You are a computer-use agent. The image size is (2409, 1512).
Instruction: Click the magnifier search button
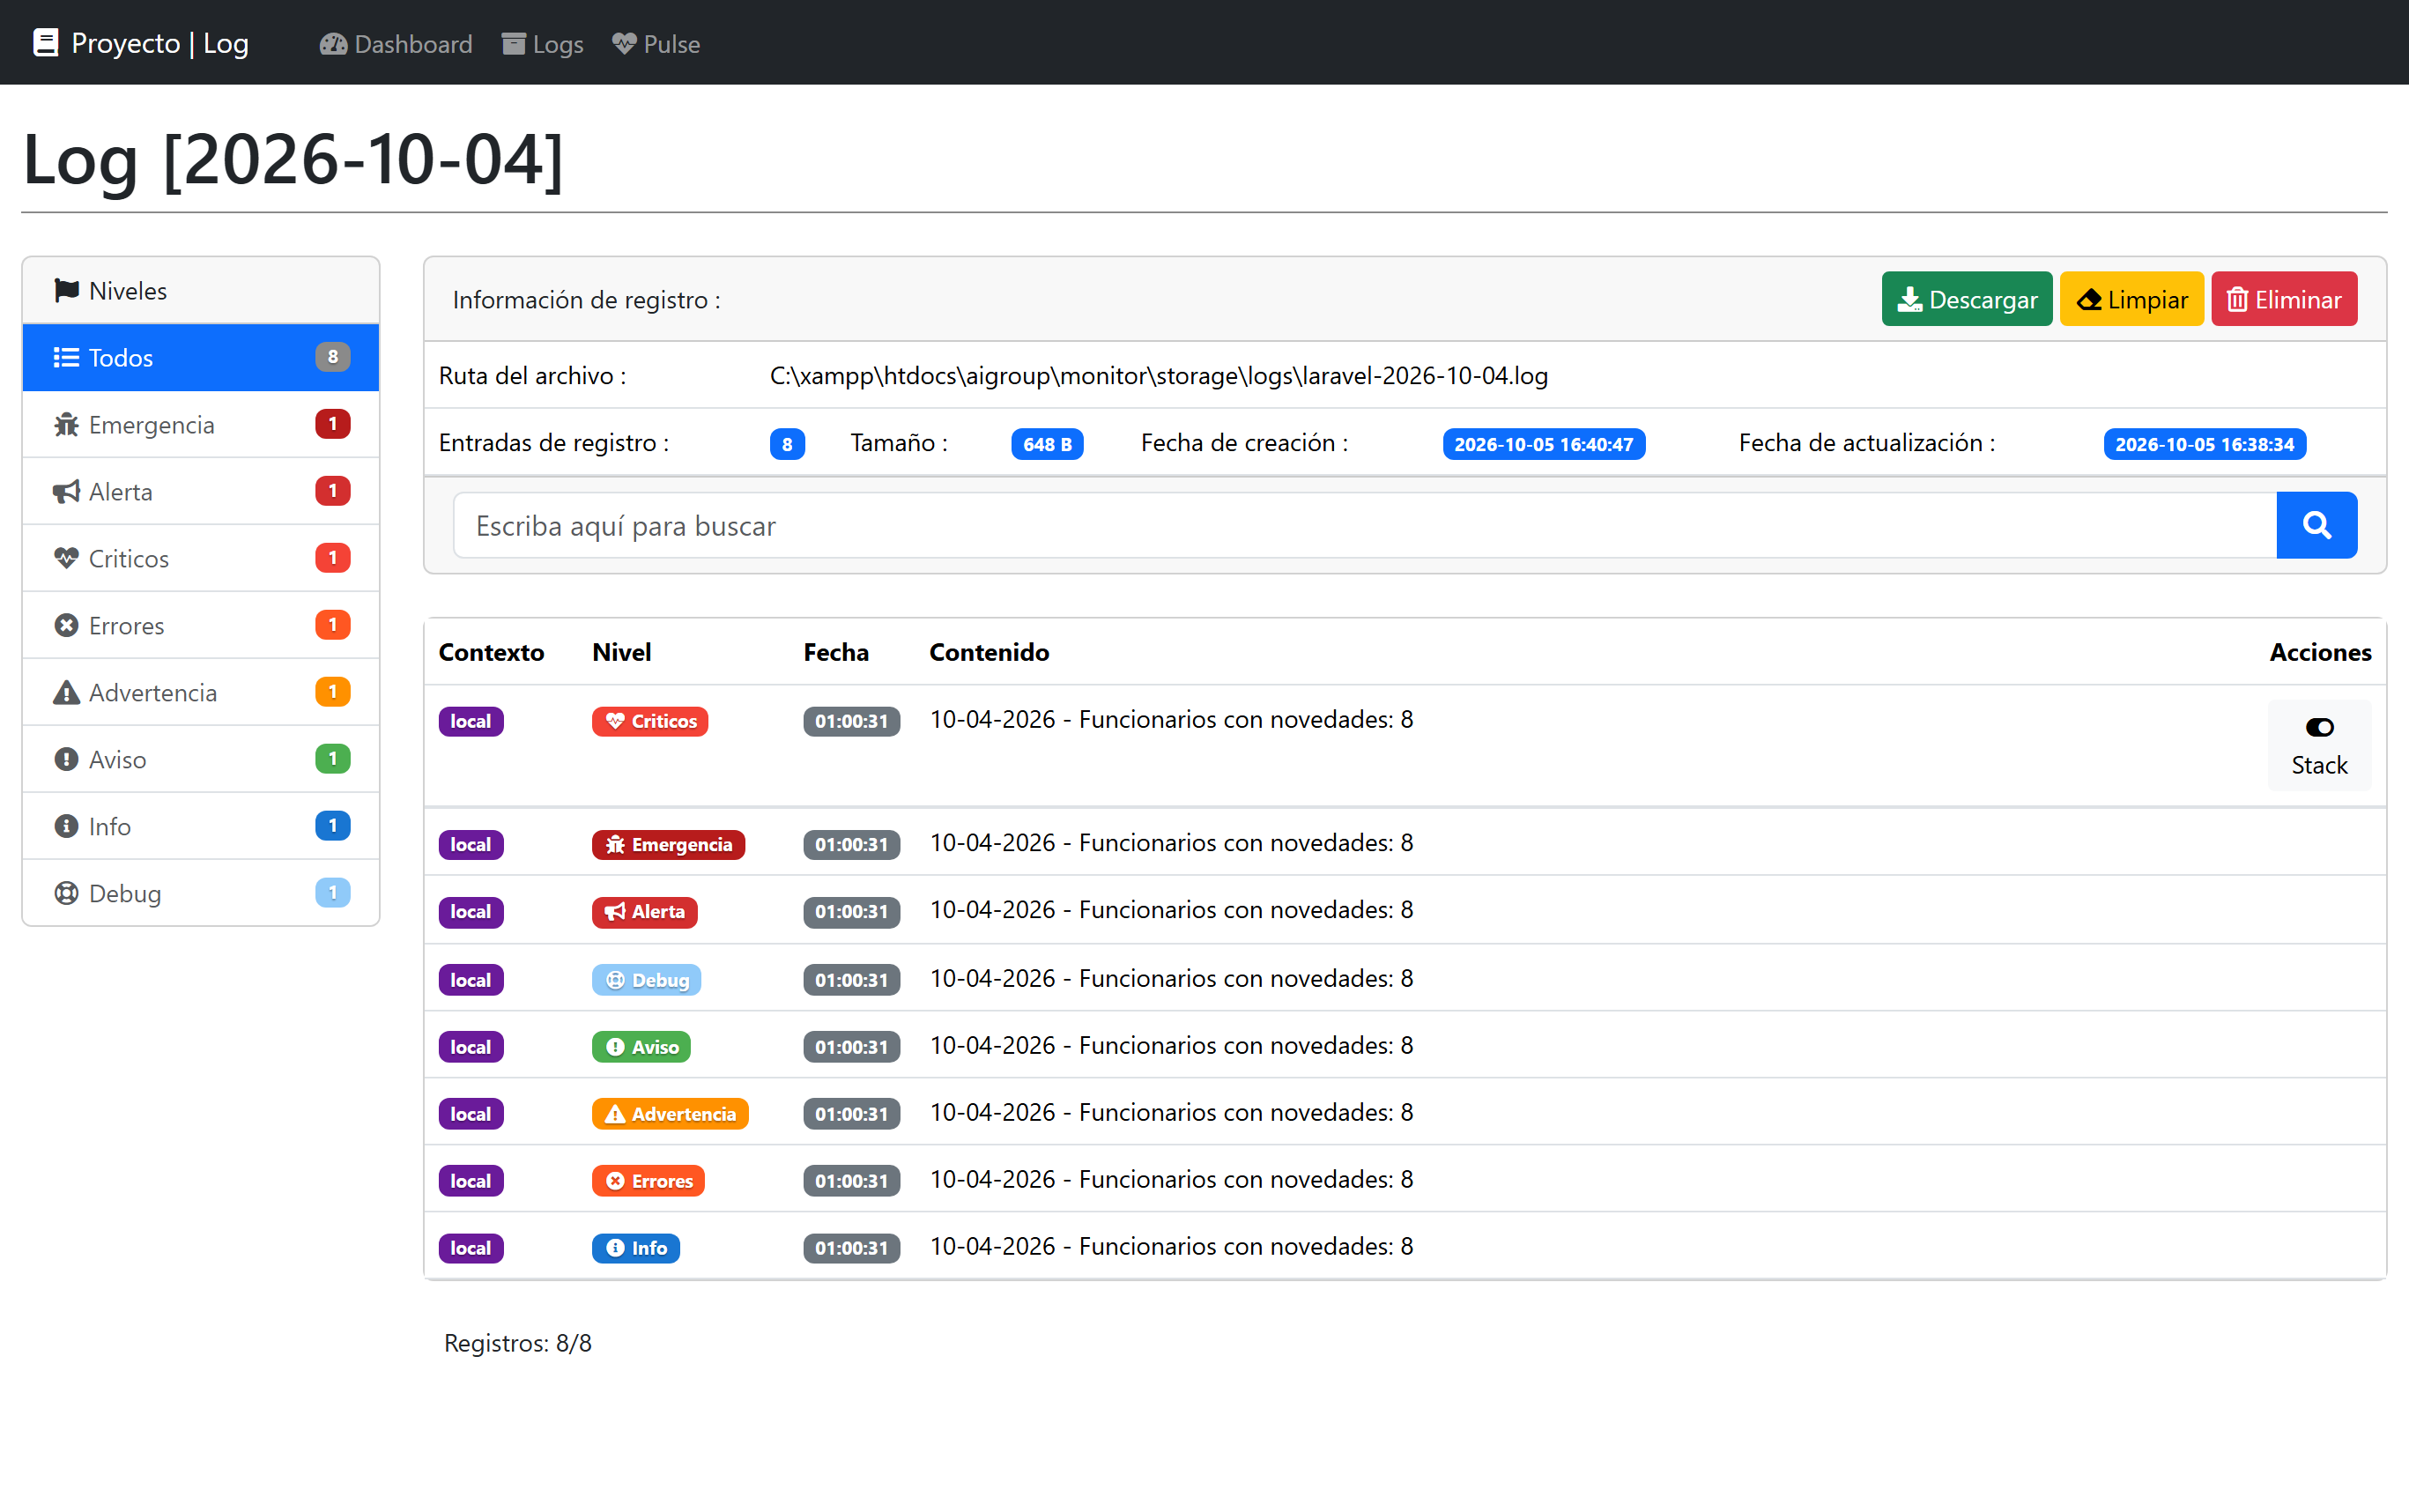point(2316,525)
